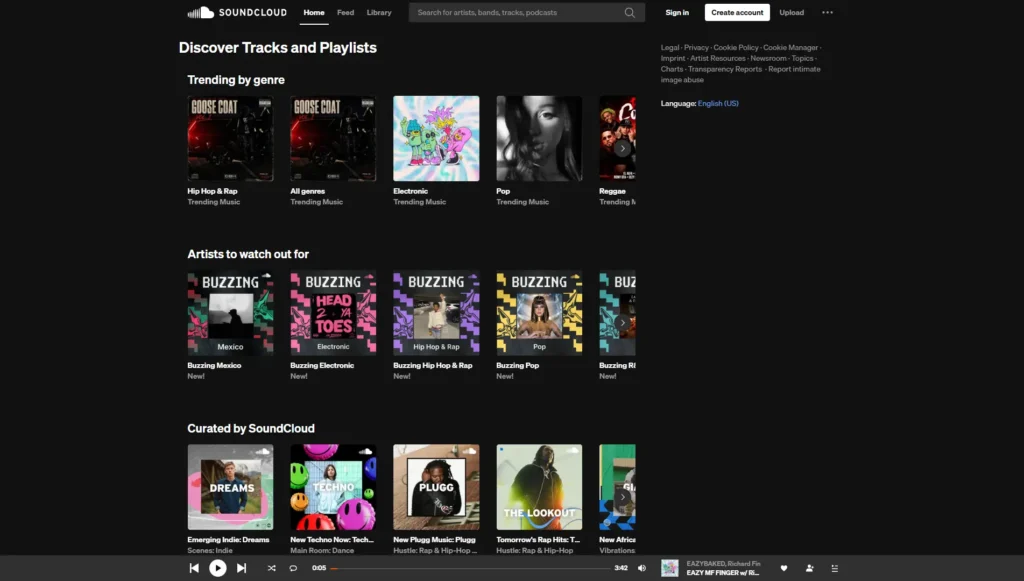
Task: Open the next-up queue icon
Action: tap(835, 568)
